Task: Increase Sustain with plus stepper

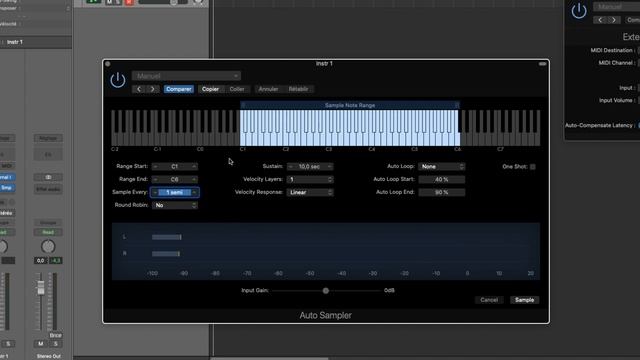Action: 329,167
